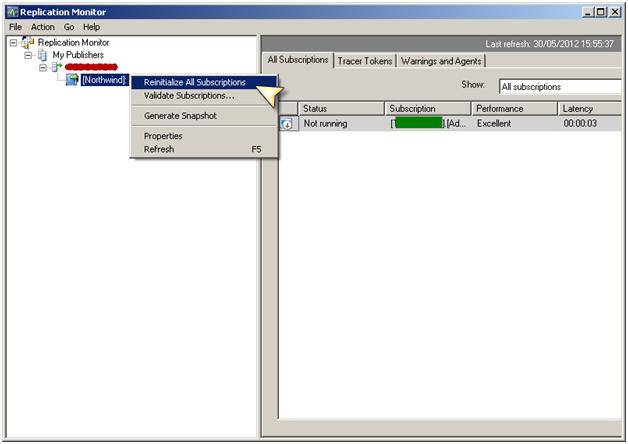Choose Reinitialize All Subscriptions from the context menu
The image size is (628, 444).
tap(204, 82)
